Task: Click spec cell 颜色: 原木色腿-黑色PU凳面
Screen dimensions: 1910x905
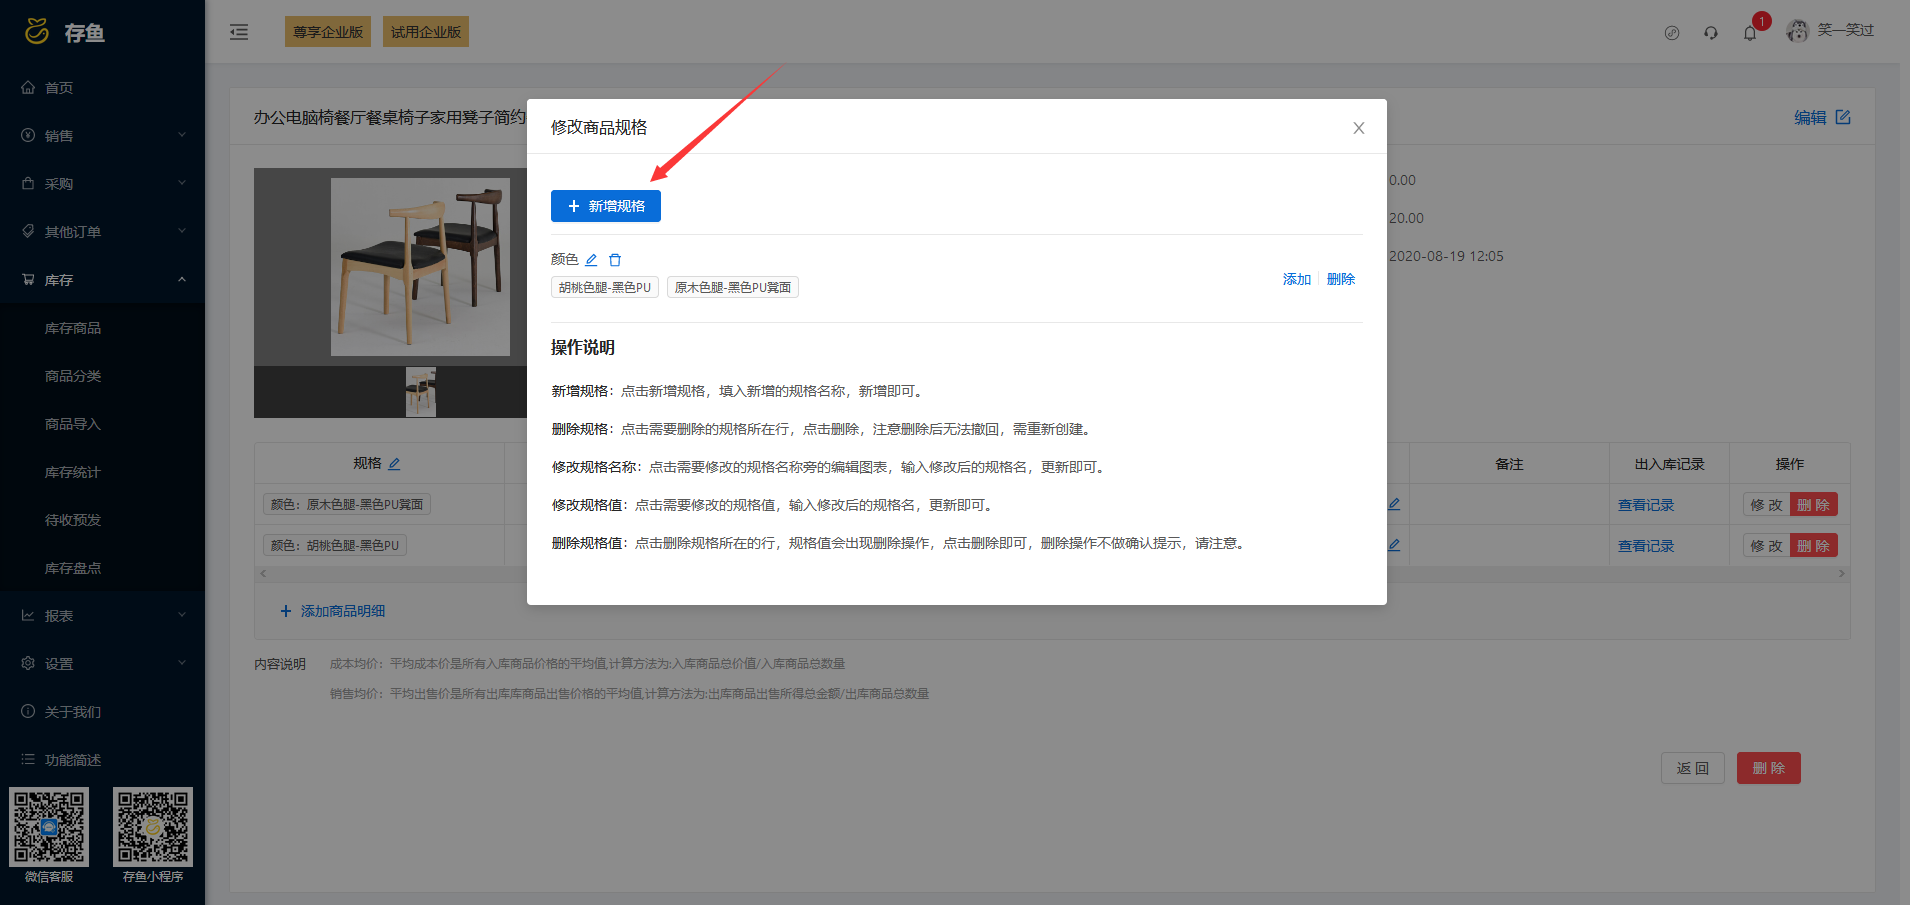Action: click(x=347, y=505)
